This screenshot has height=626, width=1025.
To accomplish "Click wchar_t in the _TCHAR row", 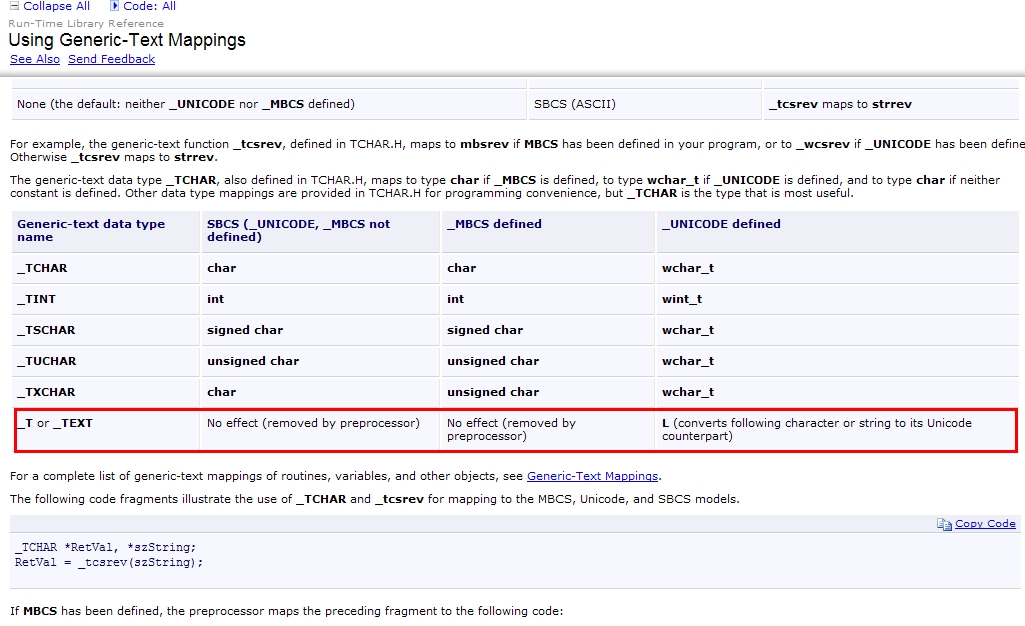I will point(688,268).
